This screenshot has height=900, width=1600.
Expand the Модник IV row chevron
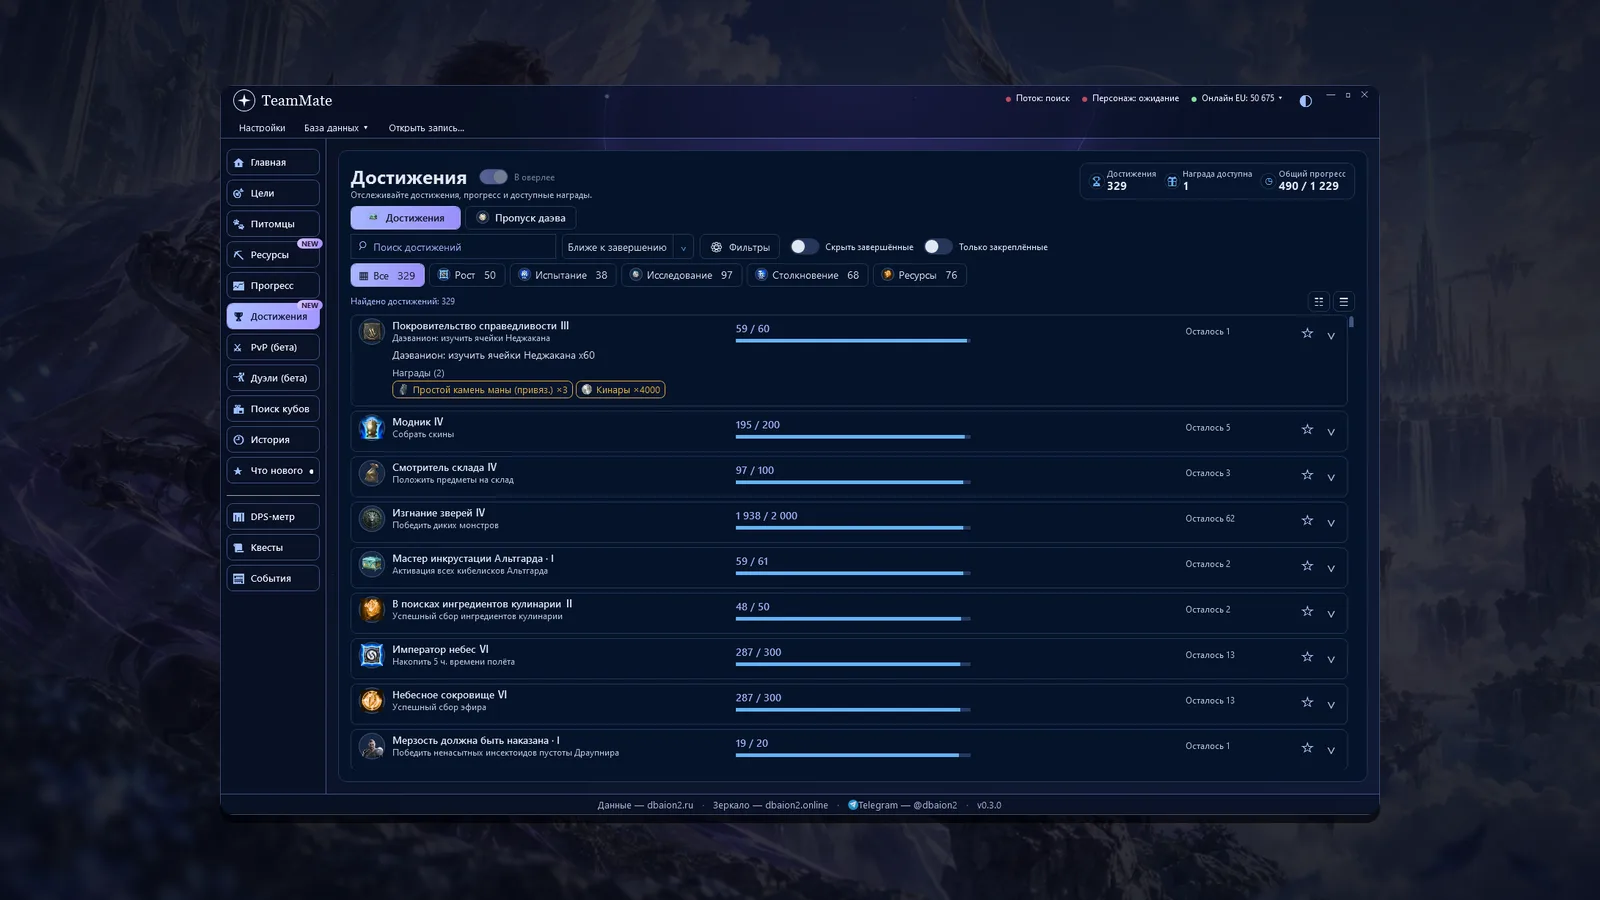[x=1331, y=432]
